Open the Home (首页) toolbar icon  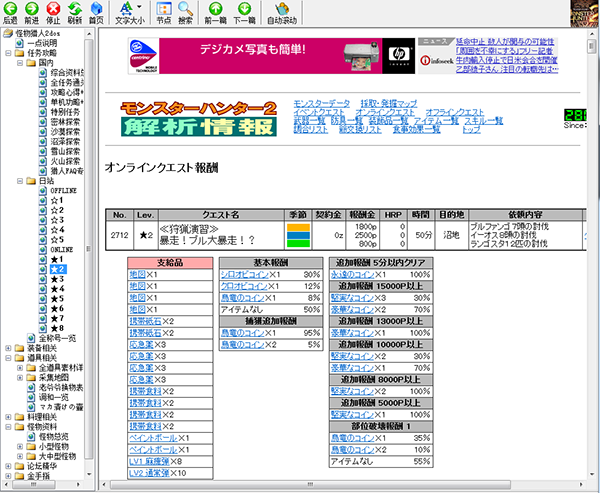(x=96, y=8)
